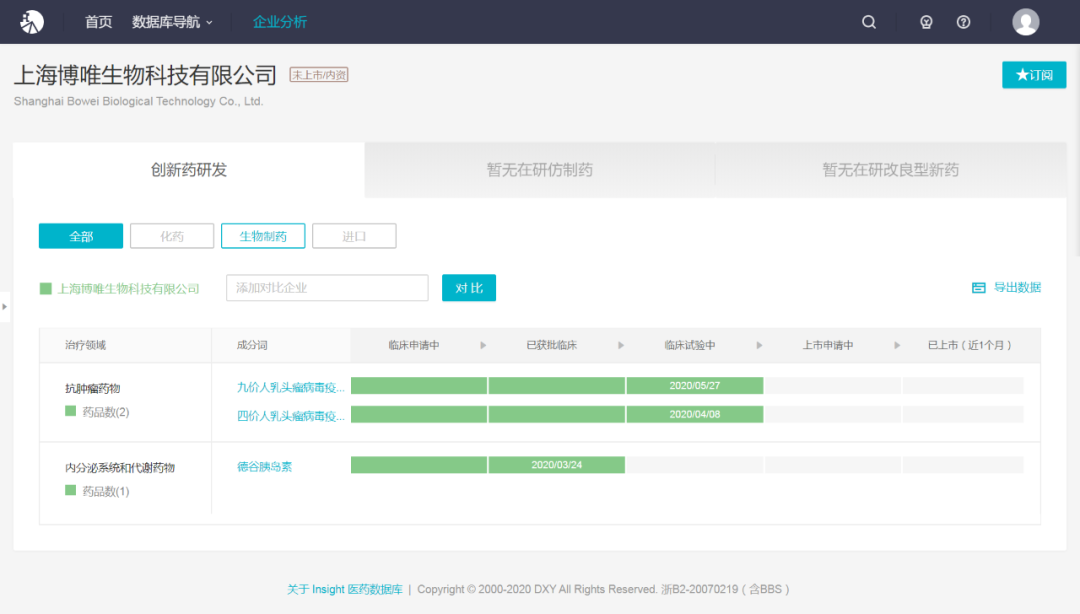
Task: Click the 订阅 subscribe button
Action: click(x=1034, y=75)
